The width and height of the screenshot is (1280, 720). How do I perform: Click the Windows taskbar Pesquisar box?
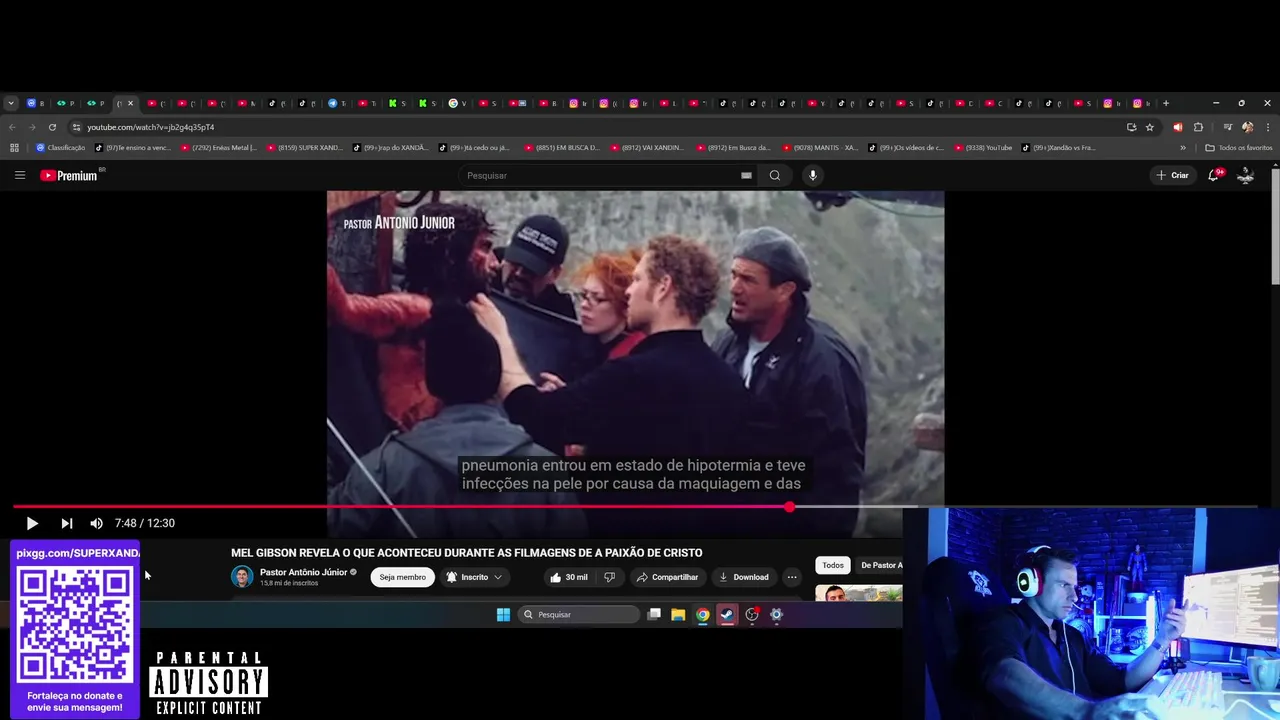coord(578,615)
